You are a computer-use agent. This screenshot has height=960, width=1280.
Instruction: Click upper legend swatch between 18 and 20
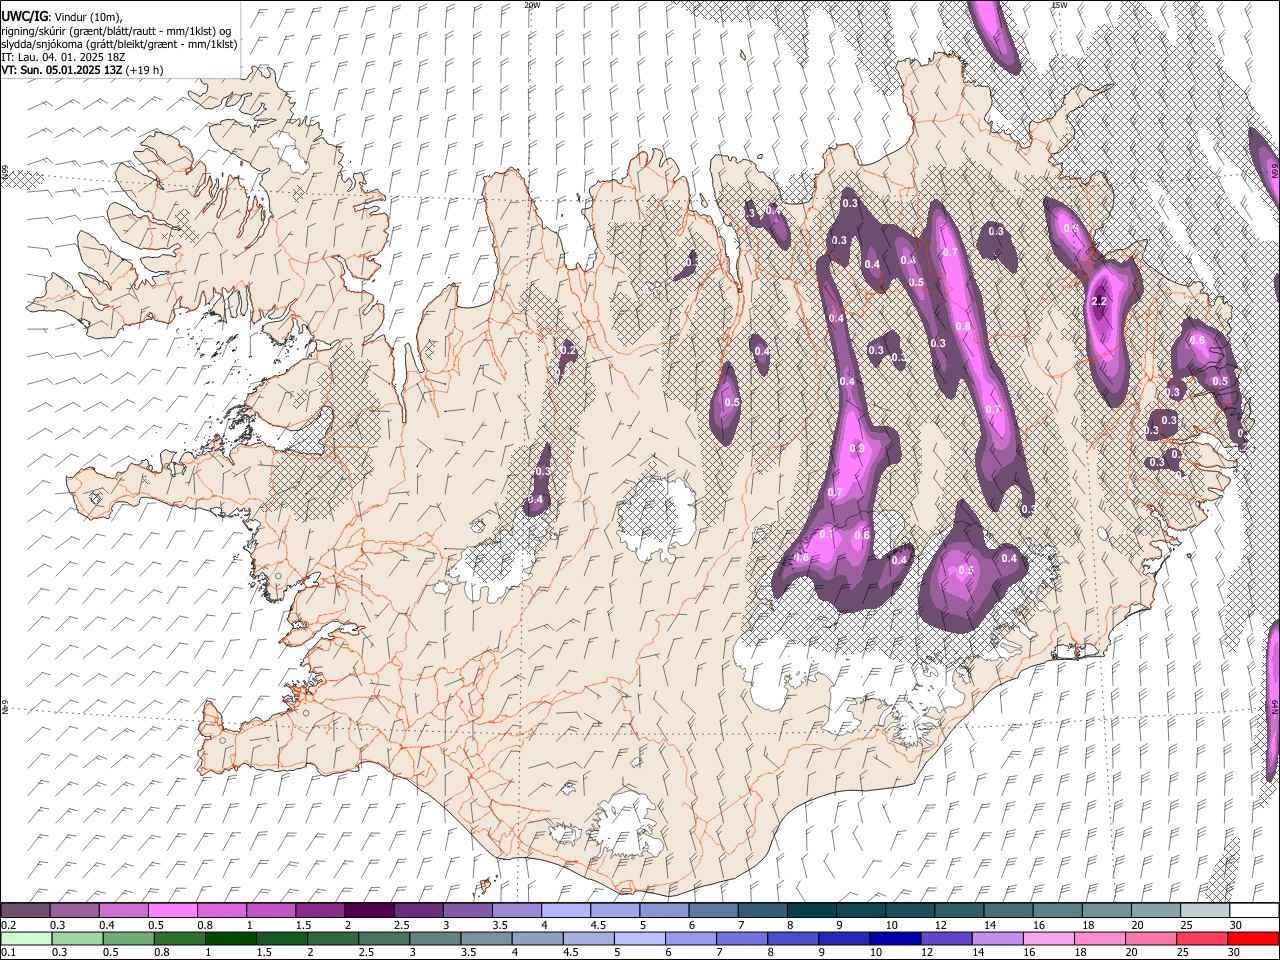click(x=1107, y=910)
